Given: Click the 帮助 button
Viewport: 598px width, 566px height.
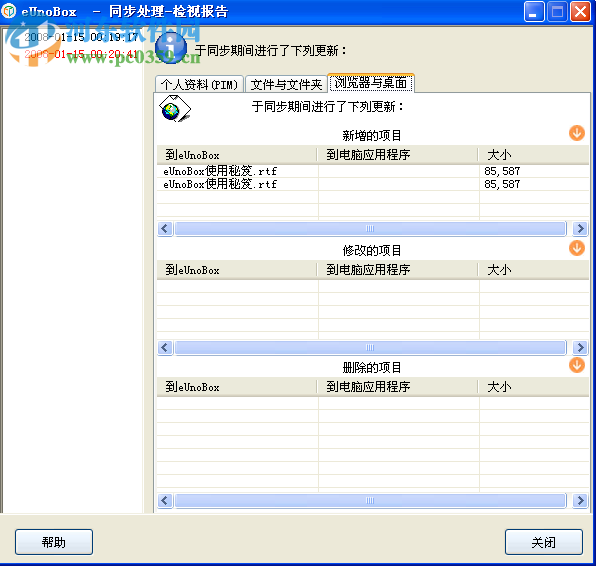Looking at the screenshot, I should click(x=54, y=542).
